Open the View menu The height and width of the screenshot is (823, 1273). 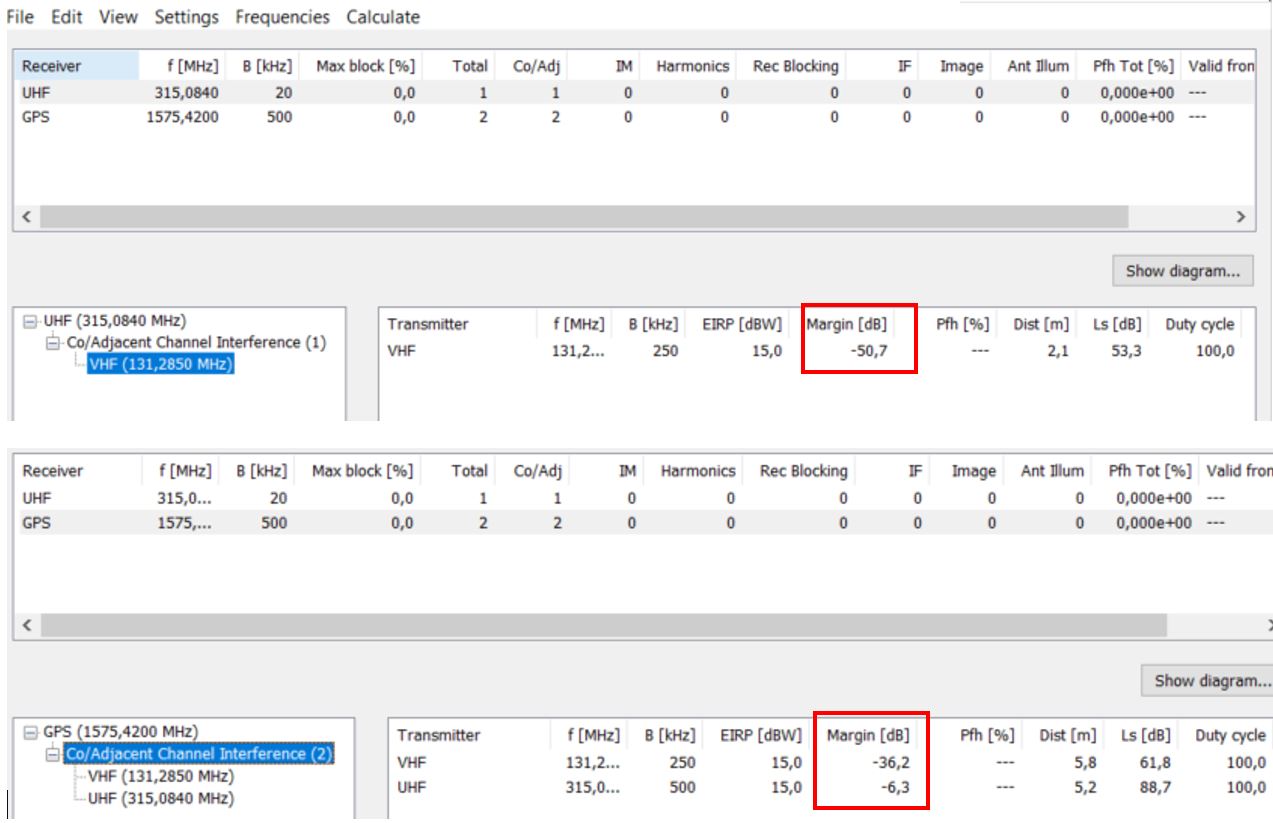[x=119, y=17]
